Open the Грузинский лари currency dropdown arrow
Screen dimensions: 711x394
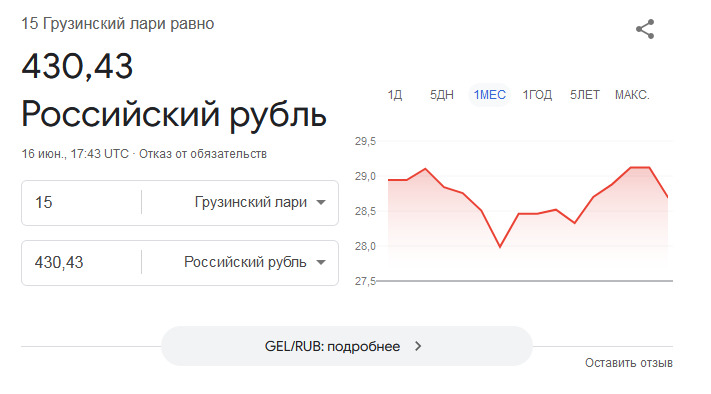click(x=321, y=202)
